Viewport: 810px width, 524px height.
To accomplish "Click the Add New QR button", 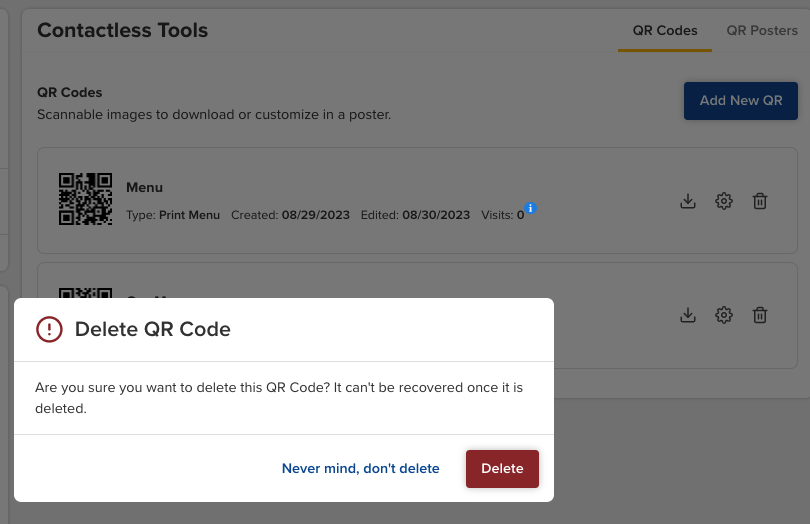I will (x=741, y=101).
